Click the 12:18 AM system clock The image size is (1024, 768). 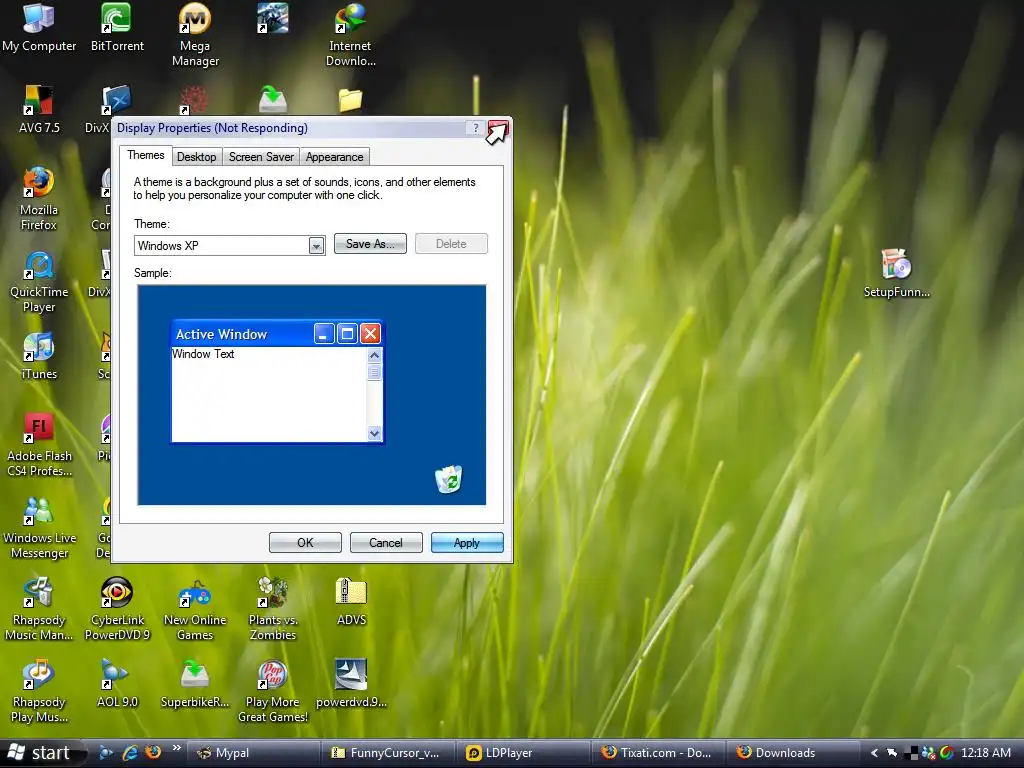[986, 753]
